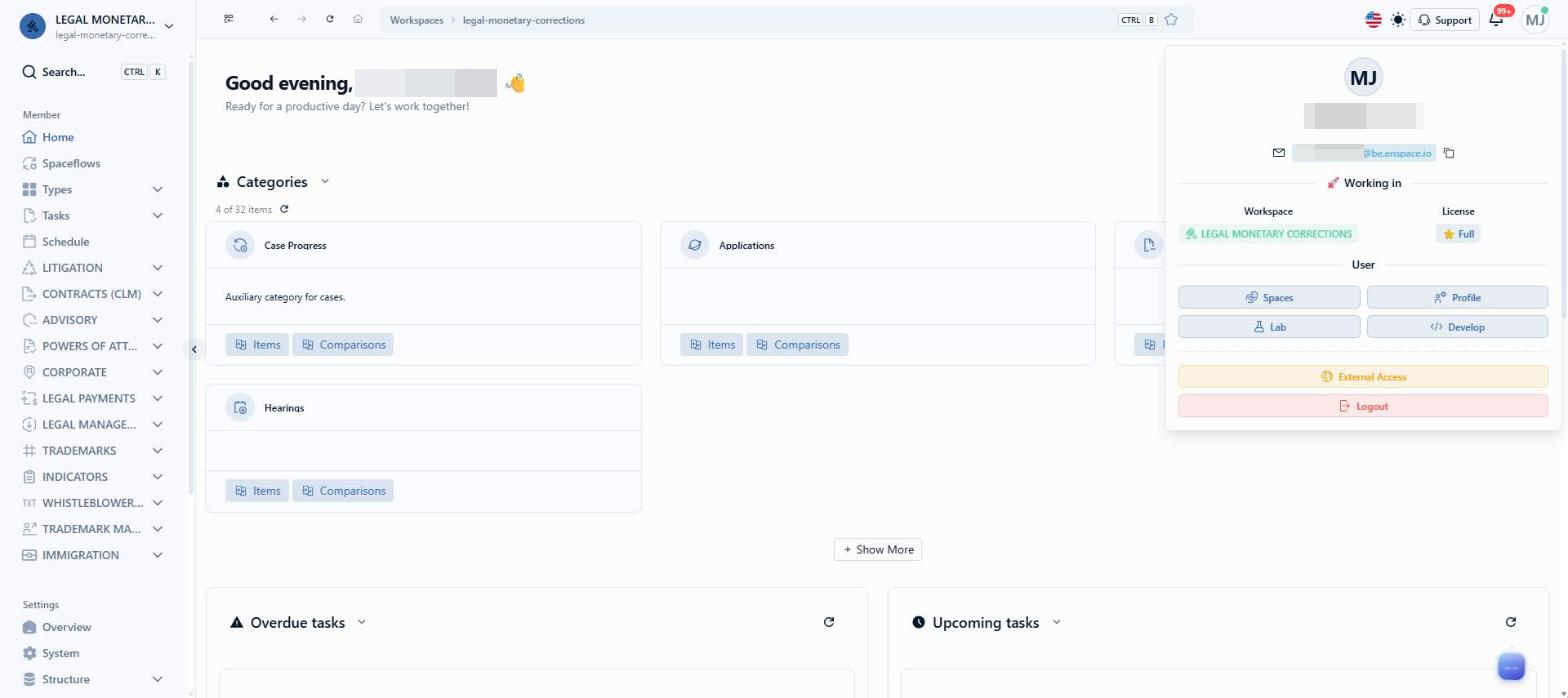
Task: Click the workspace logo icon
Action: pyautogui.click(x=33, y=26)
